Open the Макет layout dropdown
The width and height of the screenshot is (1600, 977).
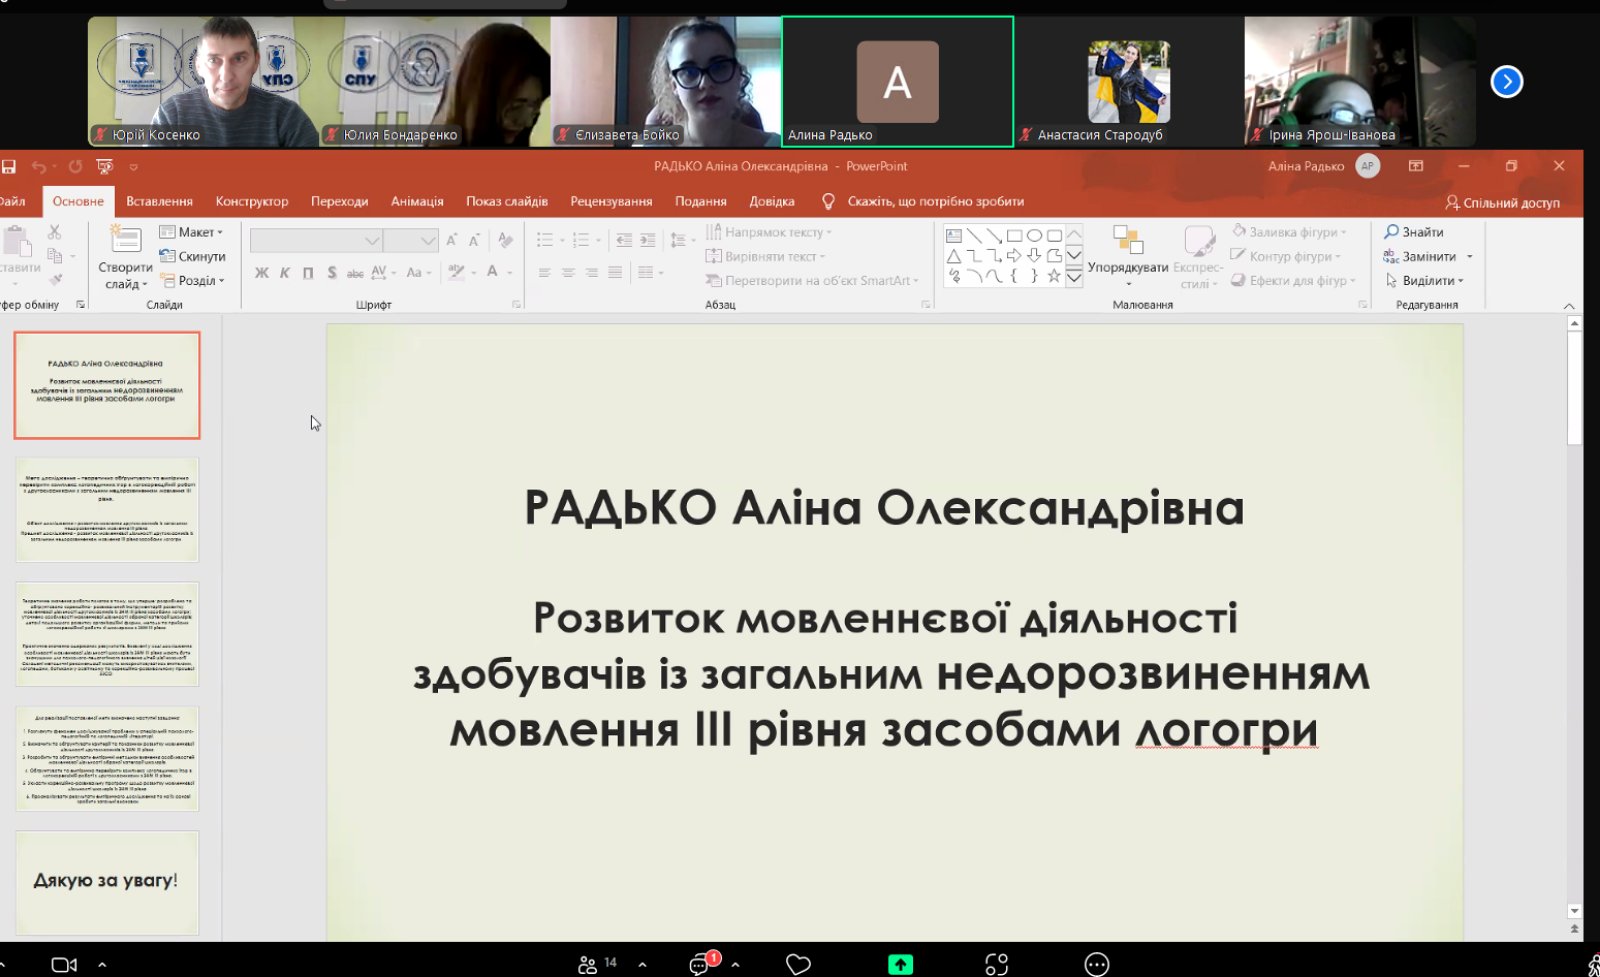pos(192,232)
